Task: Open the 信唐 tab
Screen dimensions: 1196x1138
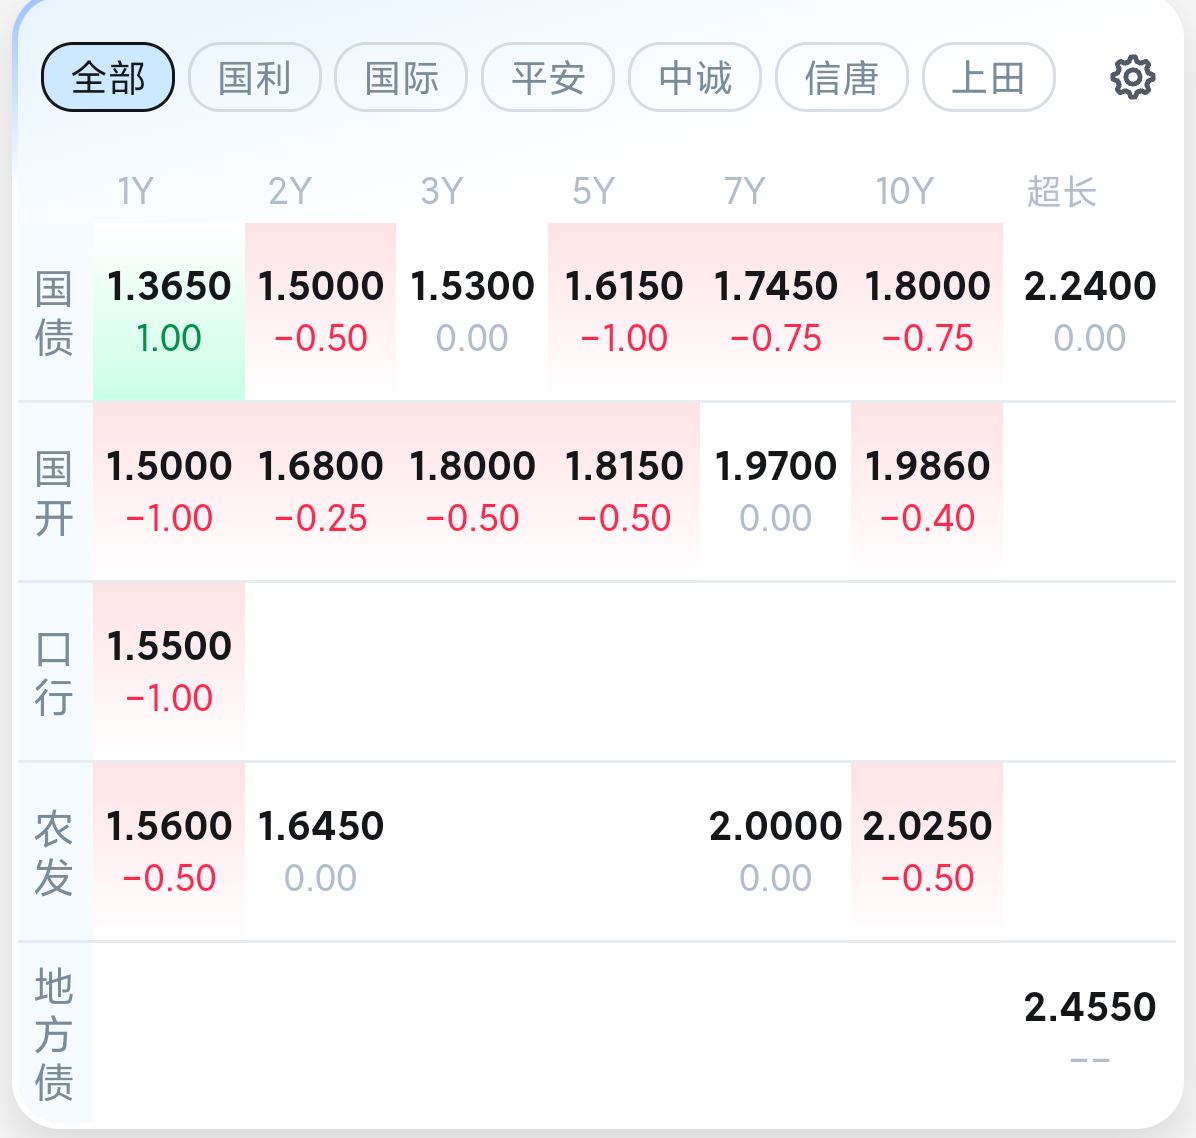Action: coord(842,77)
